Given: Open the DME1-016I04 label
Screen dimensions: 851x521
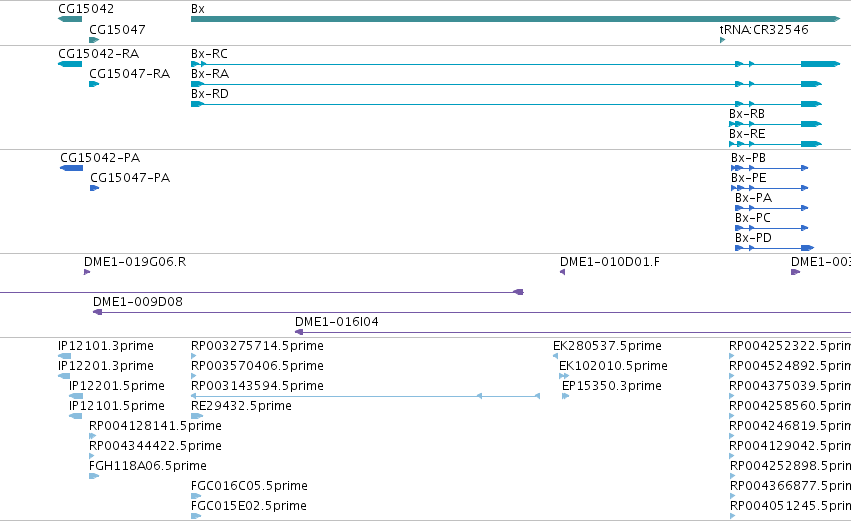Looking at the screenshot, I should (x=336, y=322).
